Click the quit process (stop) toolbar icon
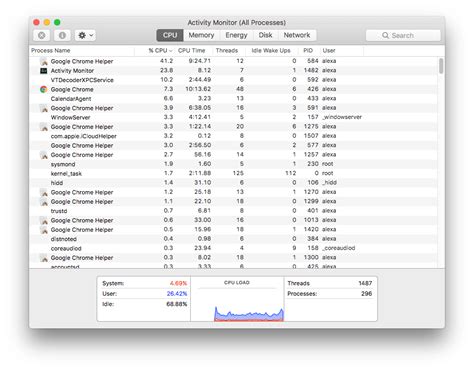474x370 pixels. tap(42, 35)
